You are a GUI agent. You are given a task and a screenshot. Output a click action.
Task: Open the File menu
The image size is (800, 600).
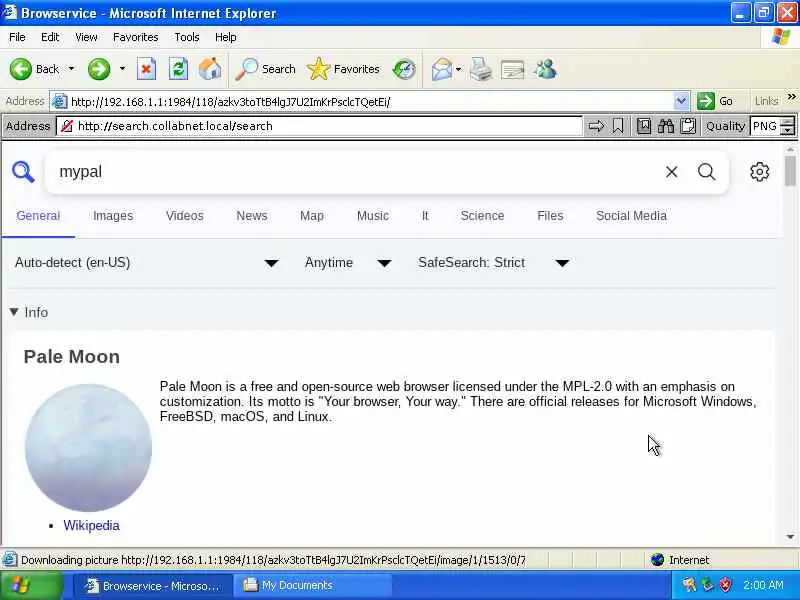[17, 37]
